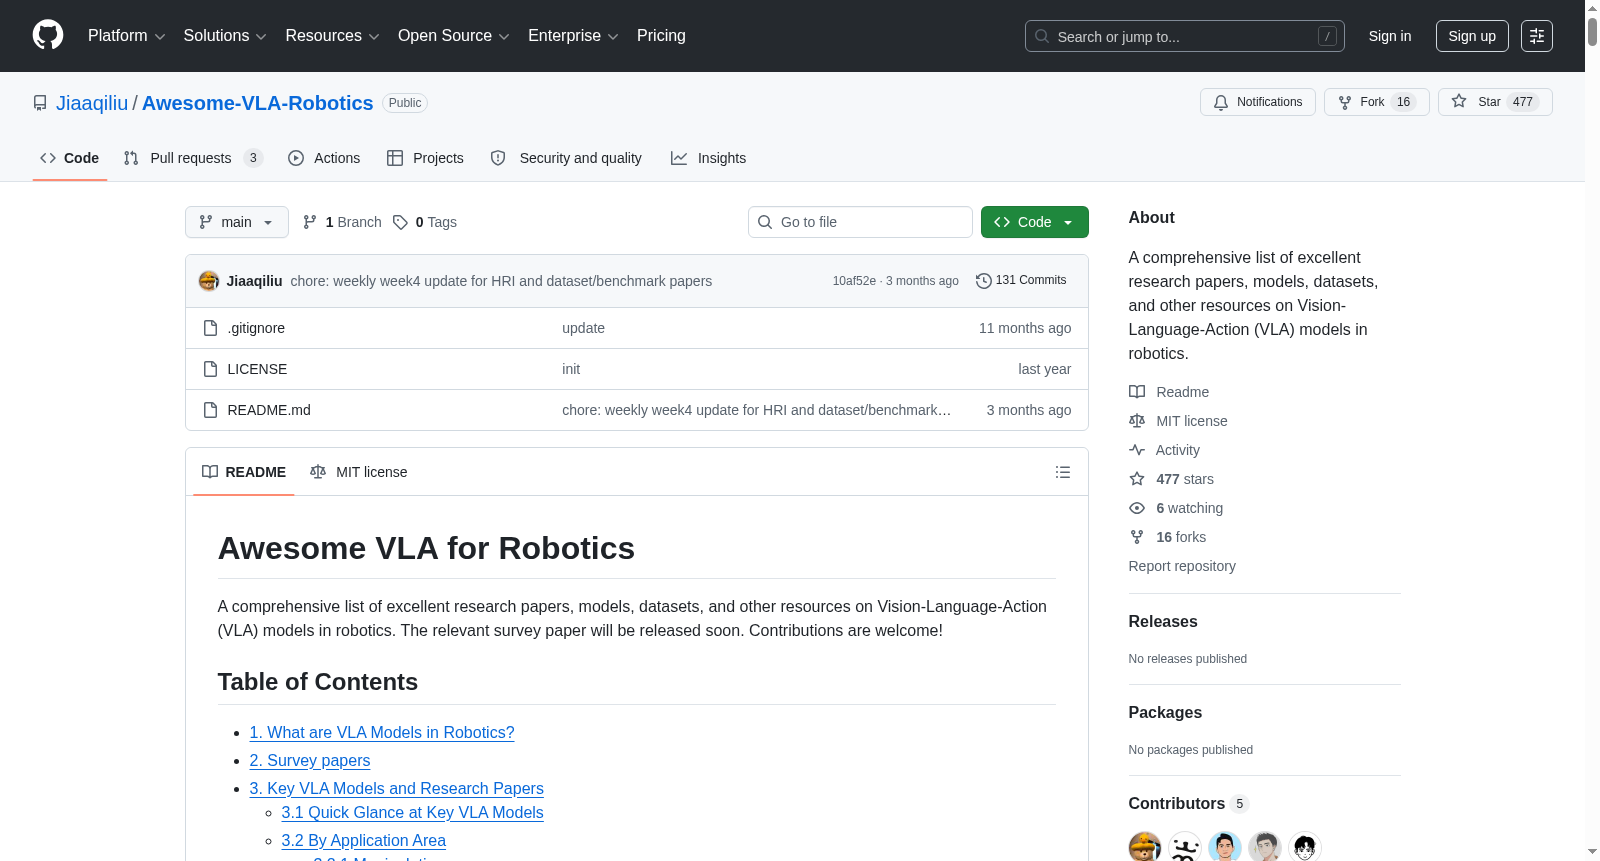The height and width of the screenshot is (861, 1600).
Task: Open the Jiaaqiliu owner link
Action: pyautogui.click(x=92, y=103)
